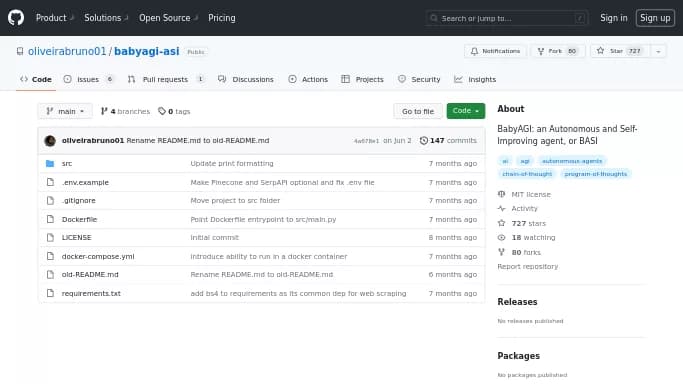Open the Pull requests tab
Image resolution: width=683 pixels, height=384 pixels.
pos(166,79)
